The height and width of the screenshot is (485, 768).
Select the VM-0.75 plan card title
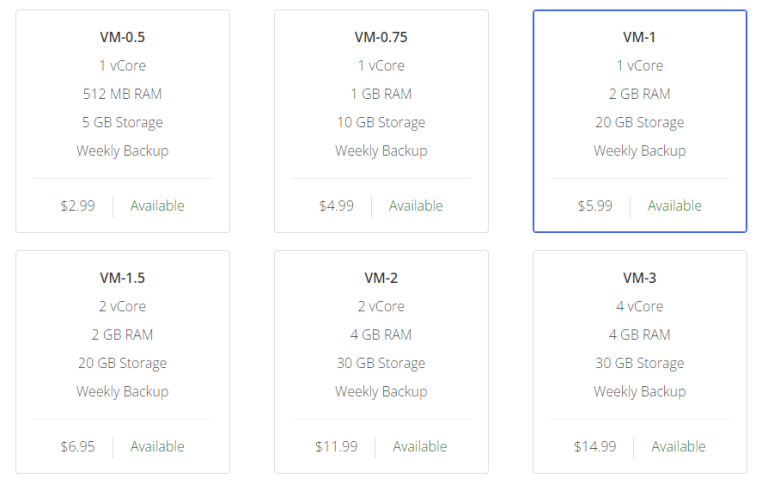381,37
